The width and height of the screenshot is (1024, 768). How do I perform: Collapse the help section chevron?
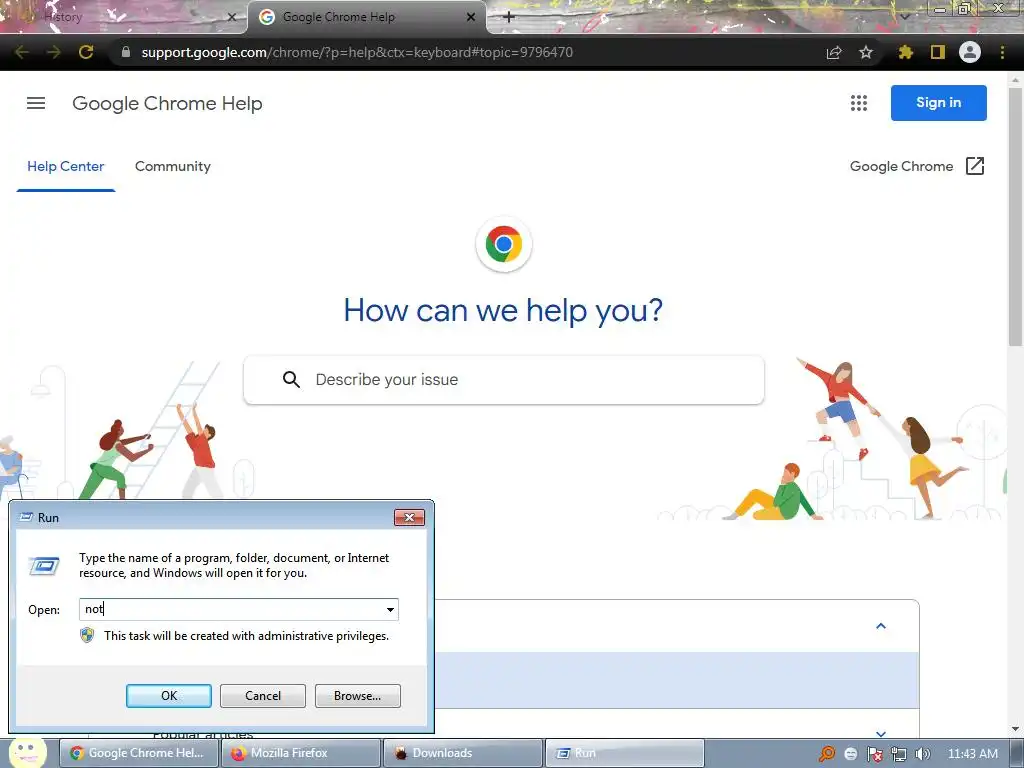tap(881, 626)
